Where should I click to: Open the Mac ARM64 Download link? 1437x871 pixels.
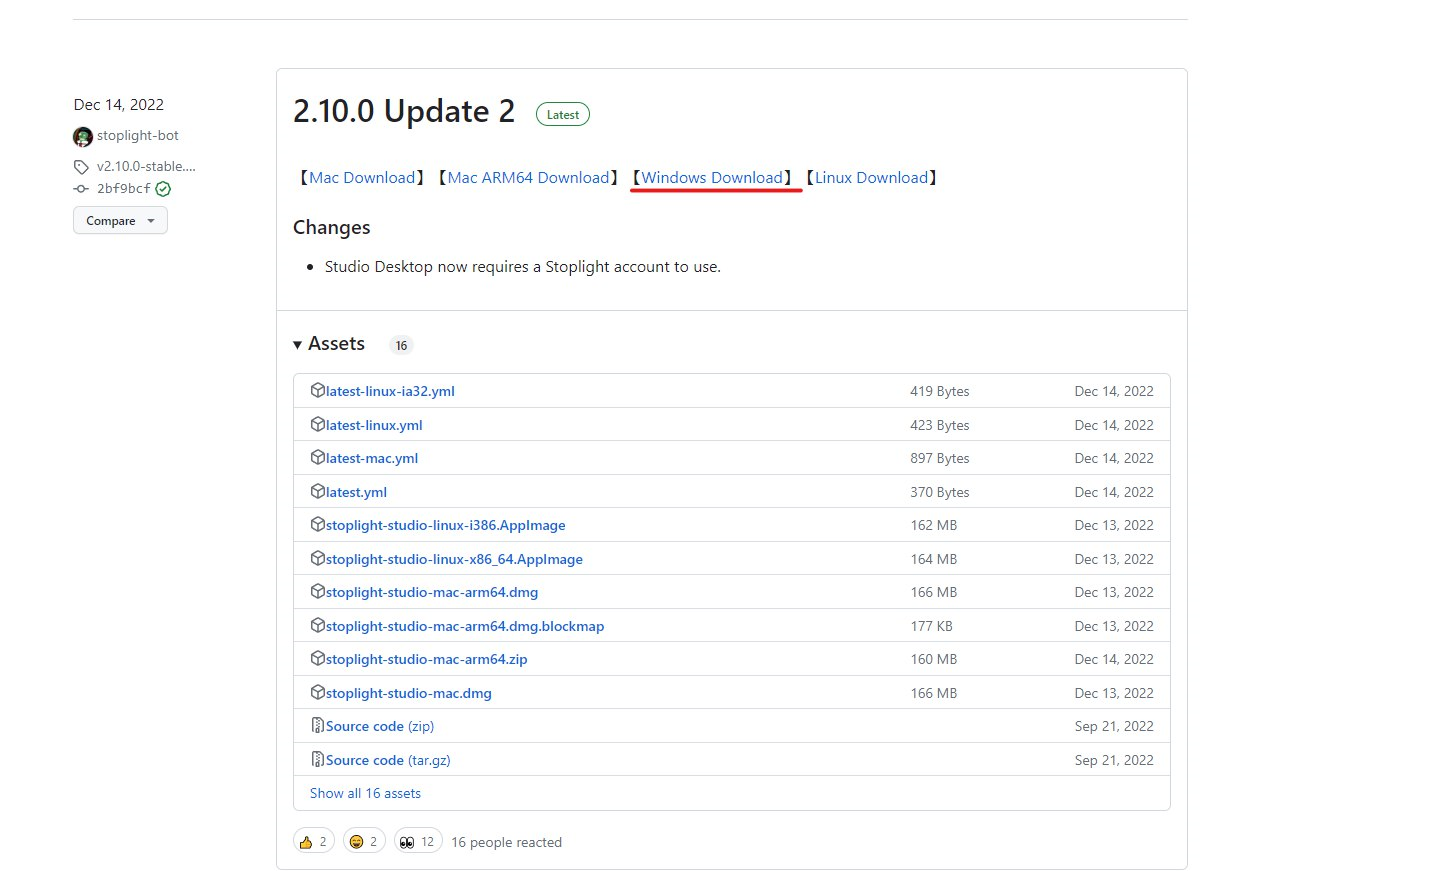pyautogui.click(x=528, y=177)
